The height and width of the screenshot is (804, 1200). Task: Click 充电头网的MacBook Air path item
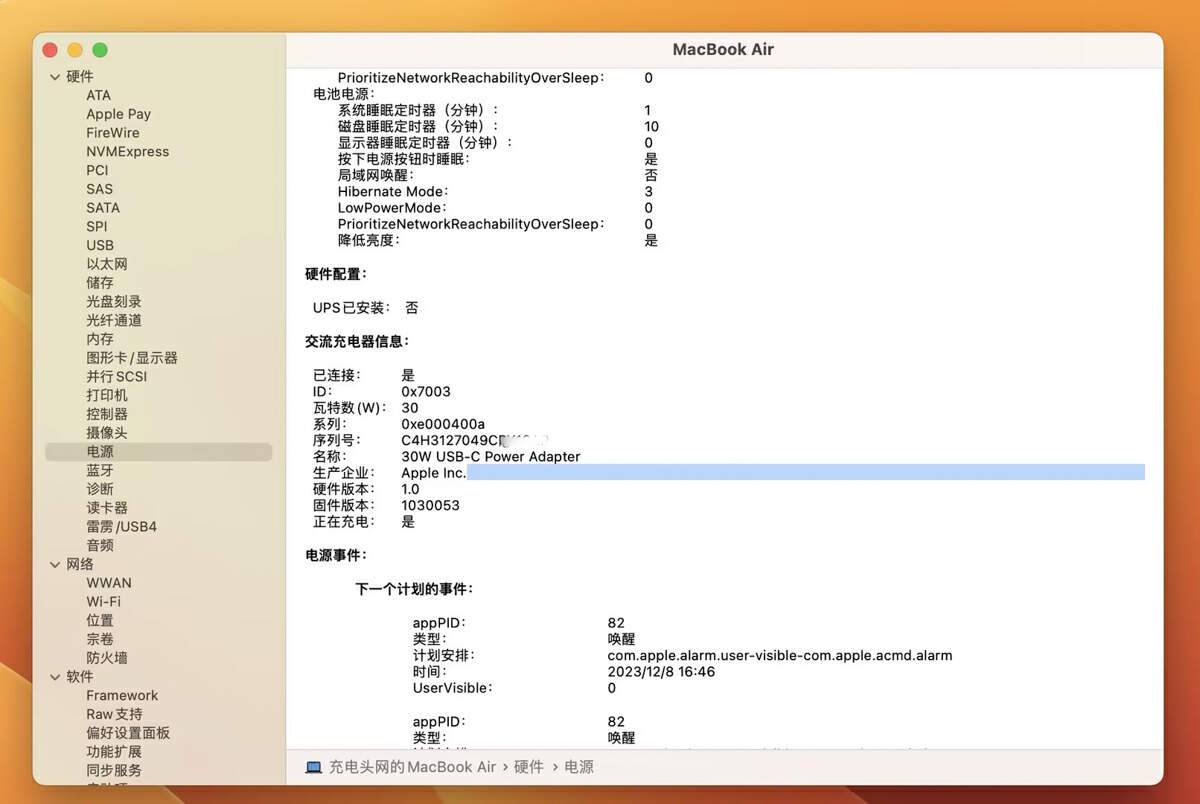(412, 767)
